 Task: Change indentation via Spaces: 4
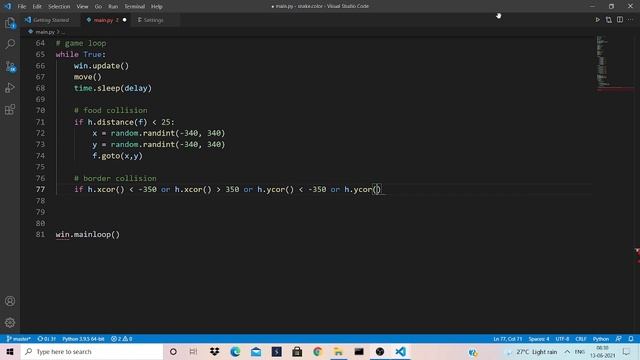pos(539,339)
